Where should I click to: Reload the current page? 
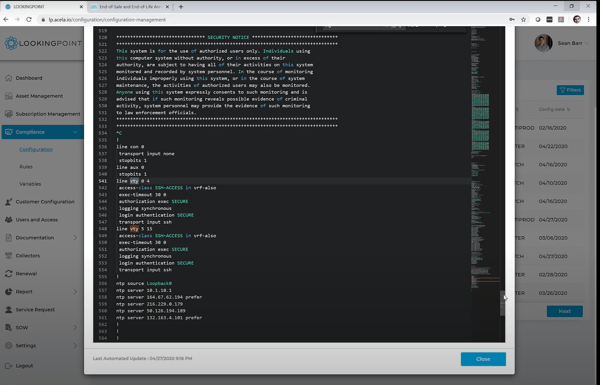[29, 20]
